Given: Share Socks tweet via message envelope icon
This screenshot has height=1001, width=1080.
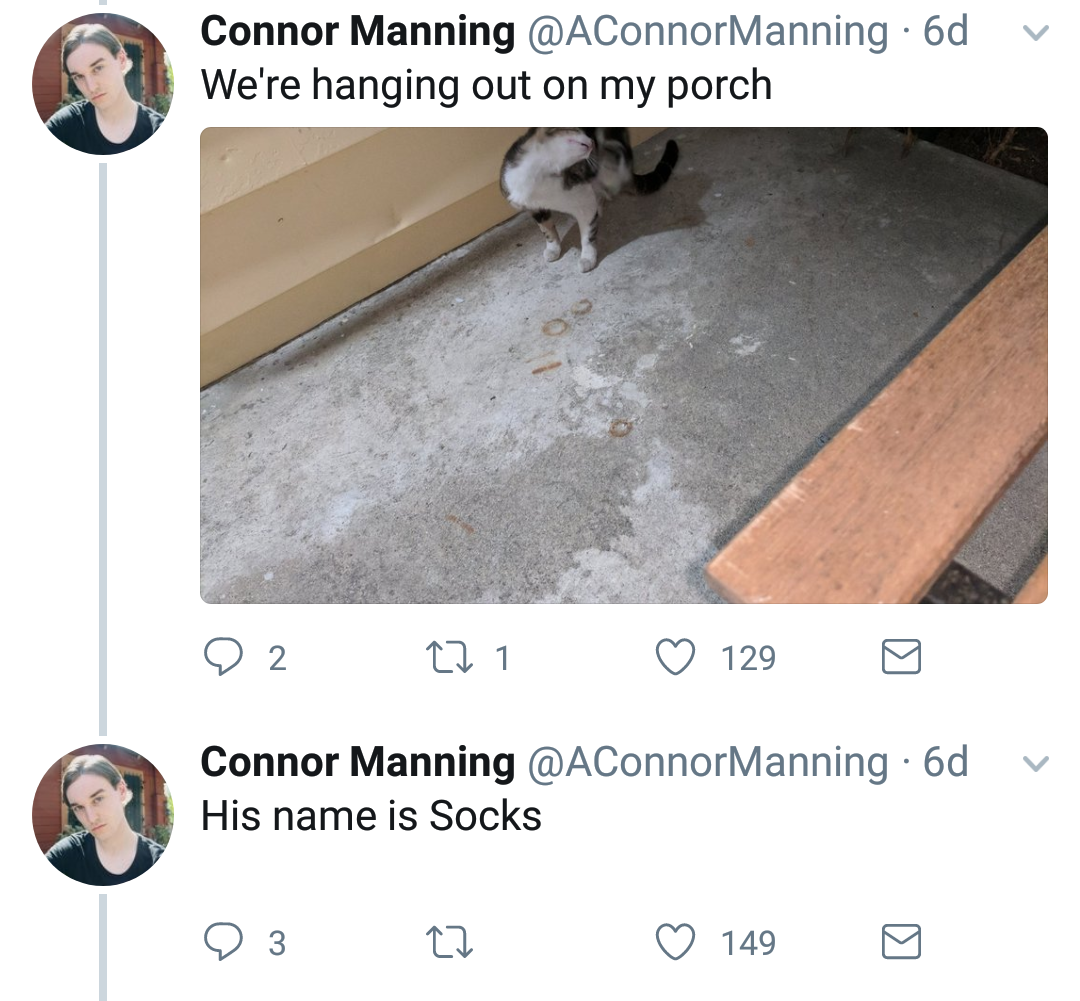Looking at the screenshot, I should [900, 942].
